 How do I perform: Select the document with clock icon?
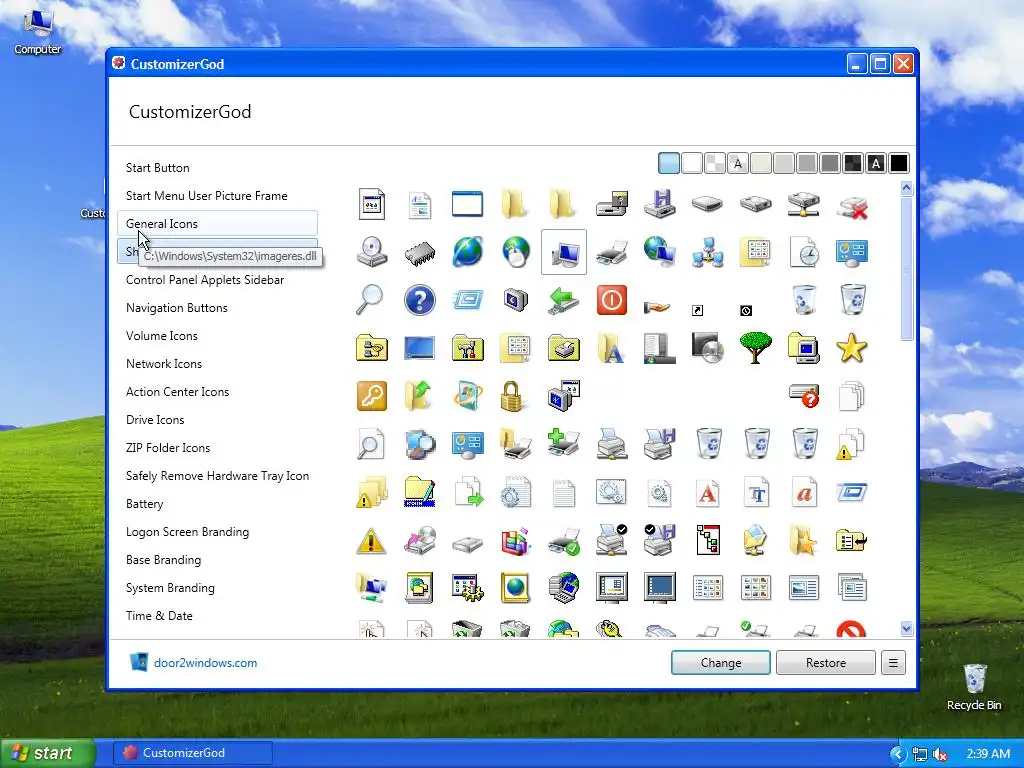point(804,252)
